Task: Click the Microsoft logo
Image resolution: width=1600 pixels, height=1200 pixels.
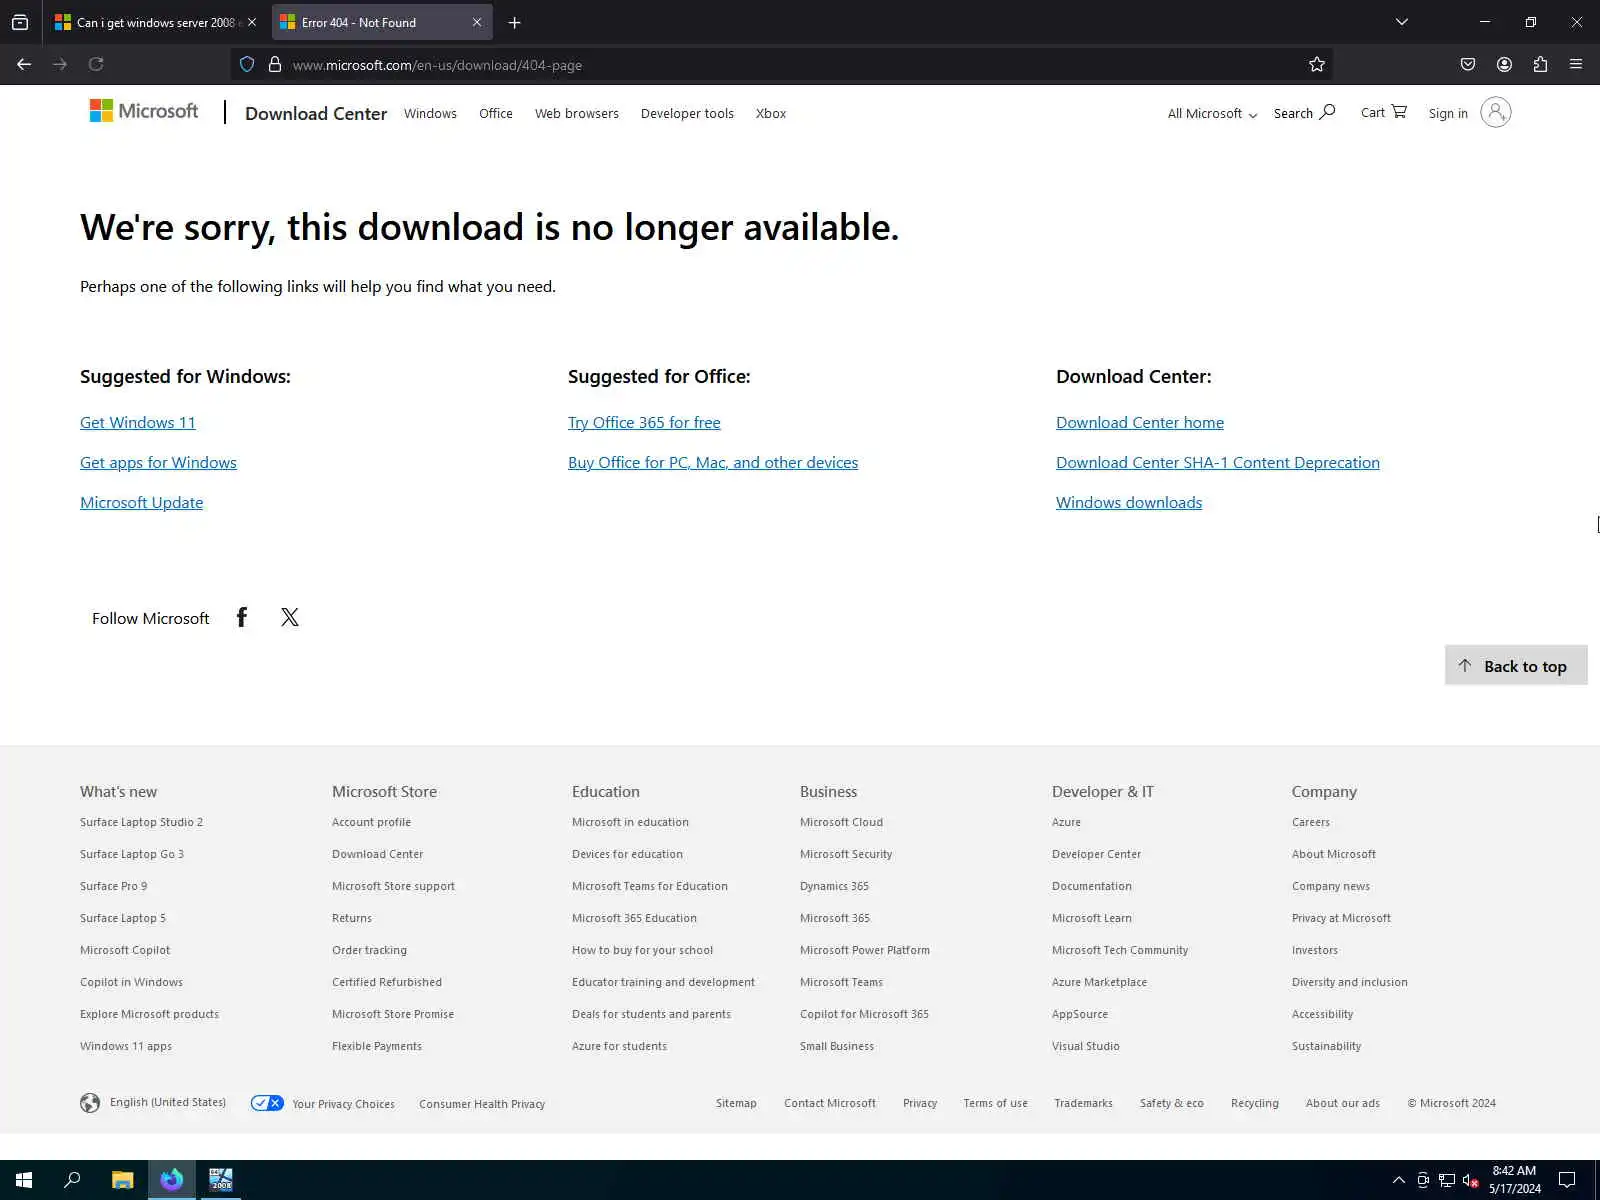Action: pyautogui.click(x=144, y=111)
